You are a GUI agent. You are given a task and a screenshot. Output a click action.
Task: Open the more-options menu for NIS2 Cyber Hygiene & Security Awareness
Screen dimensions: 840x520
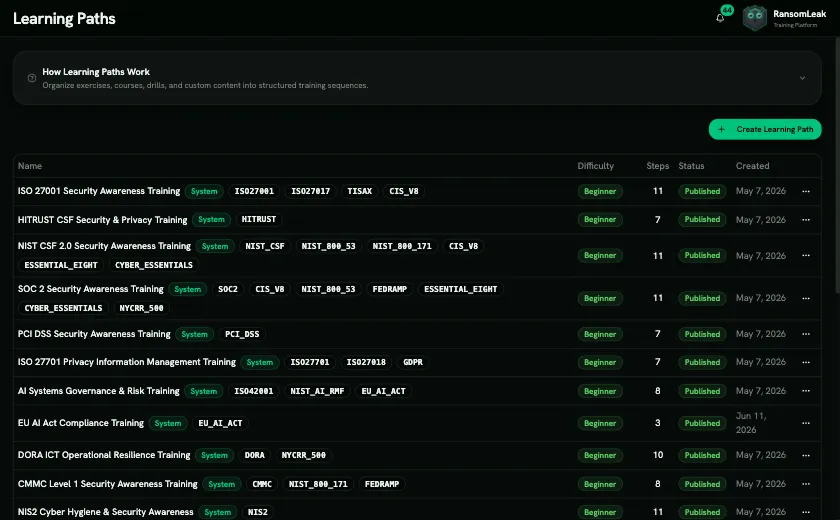[x=805, y=513]
